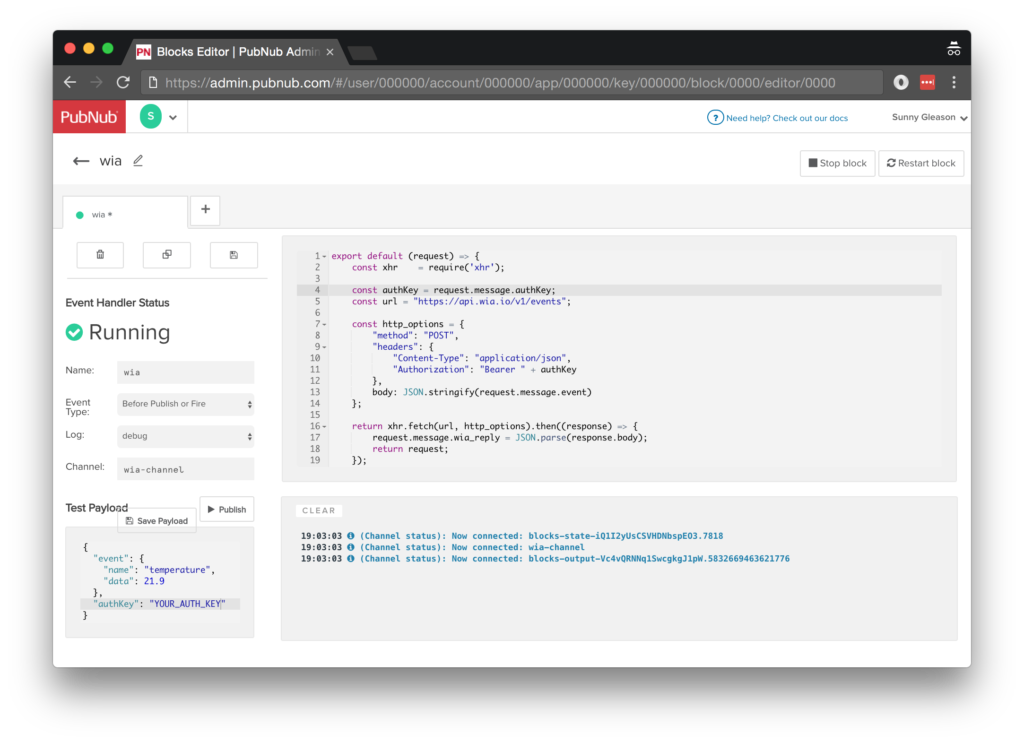Collapse code fold arrow at line 16

pyautogui.click(x=325, y=426)
